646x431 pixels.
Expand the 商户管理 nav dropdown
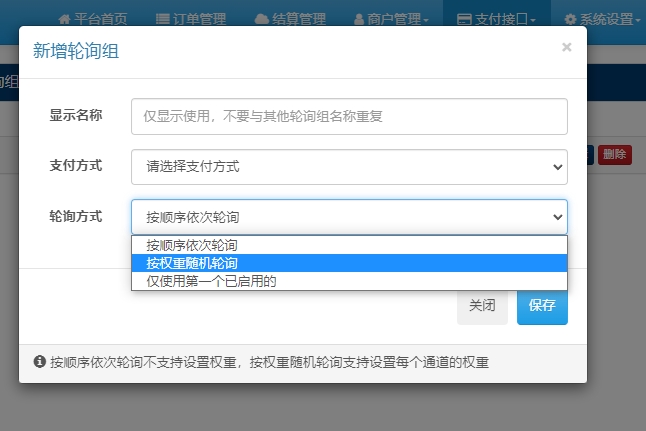pyautogui.click(x=391, y=19)
